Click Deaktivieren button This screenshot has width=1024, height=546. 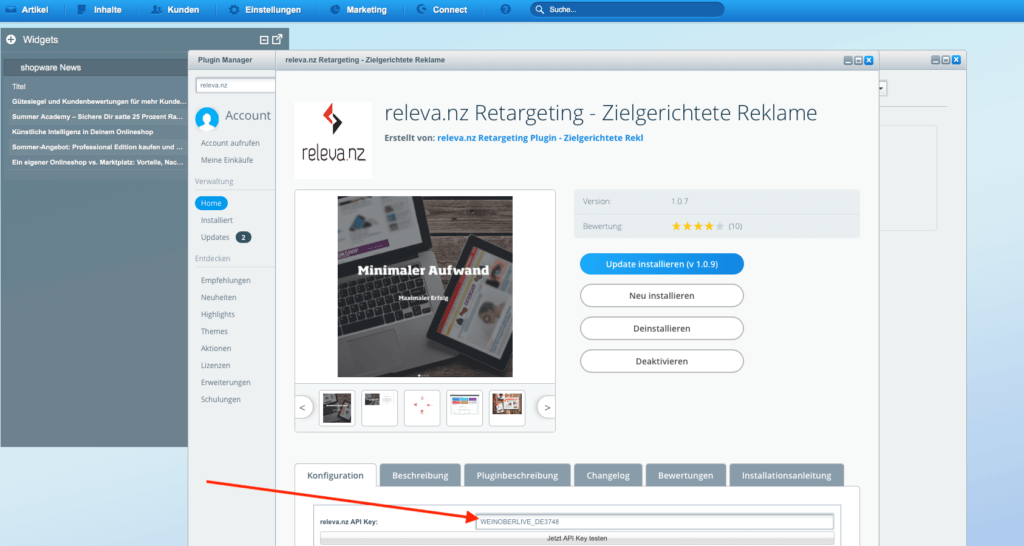(662, 361)
